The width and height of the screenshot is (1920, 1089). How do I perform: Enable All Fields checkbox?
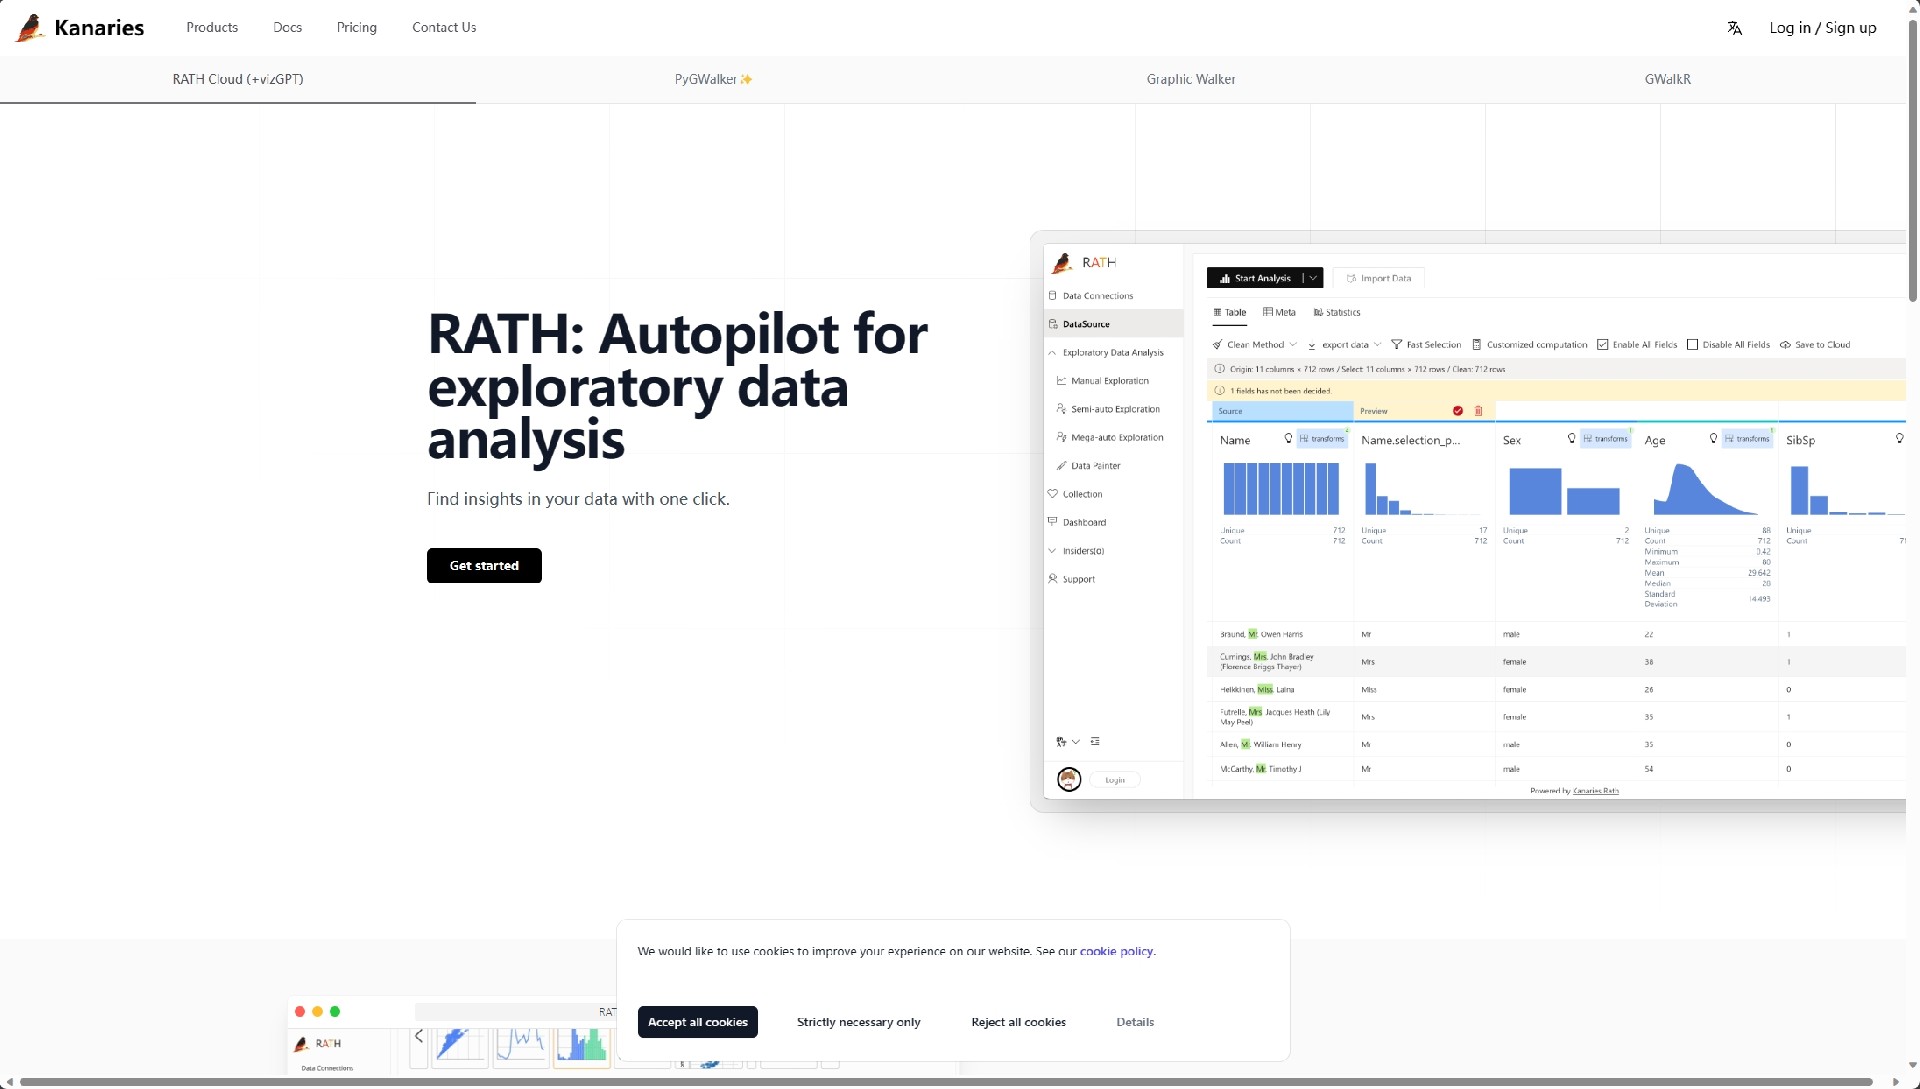tap(1603, 345)
